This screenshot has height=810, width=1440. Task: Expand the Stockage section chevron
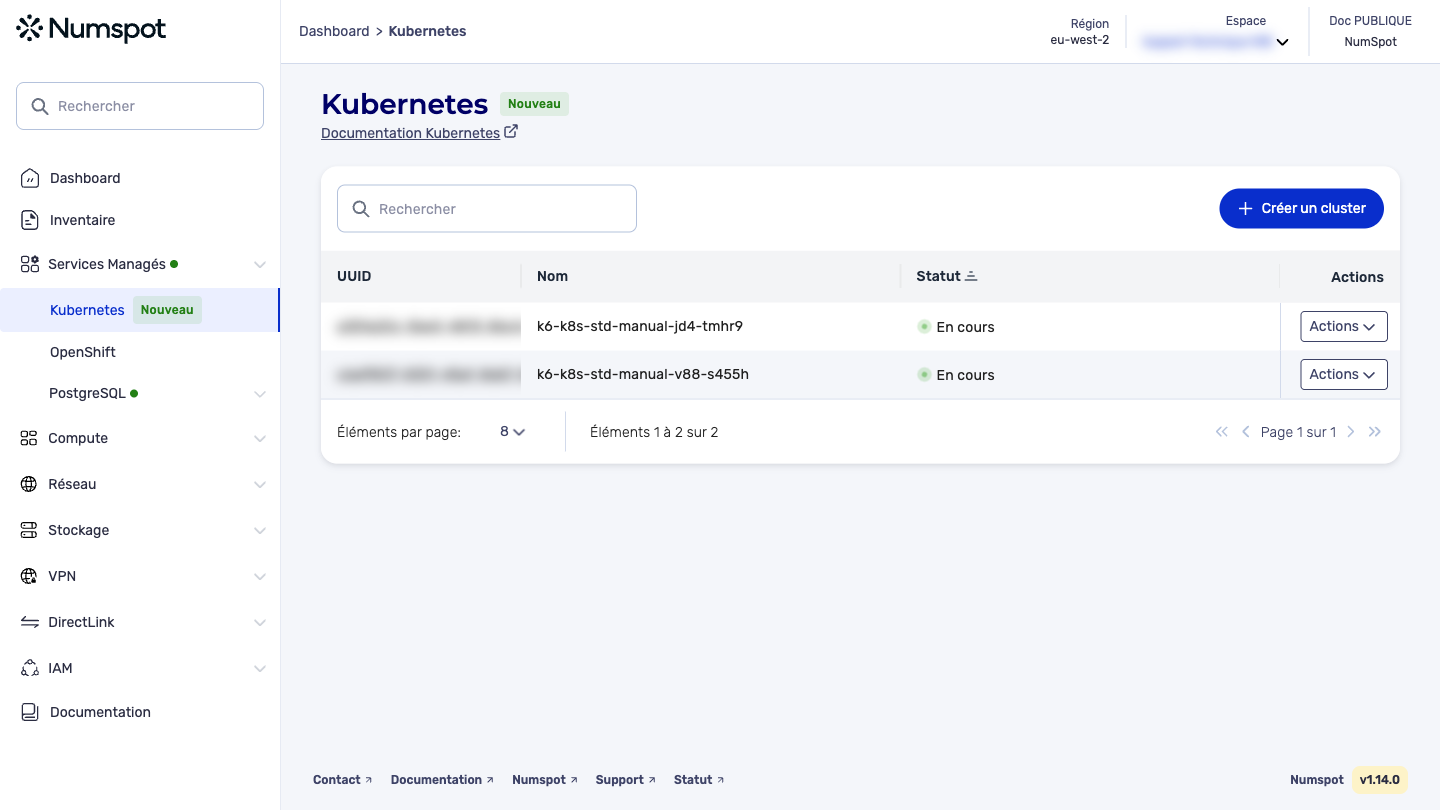tap(260, 531)
